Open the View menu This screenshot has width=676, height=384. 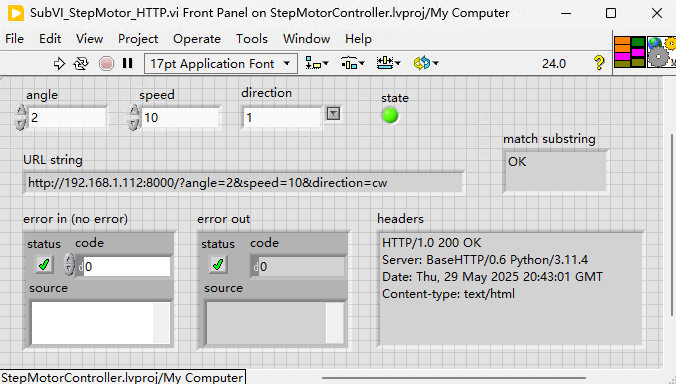(89, 39)
